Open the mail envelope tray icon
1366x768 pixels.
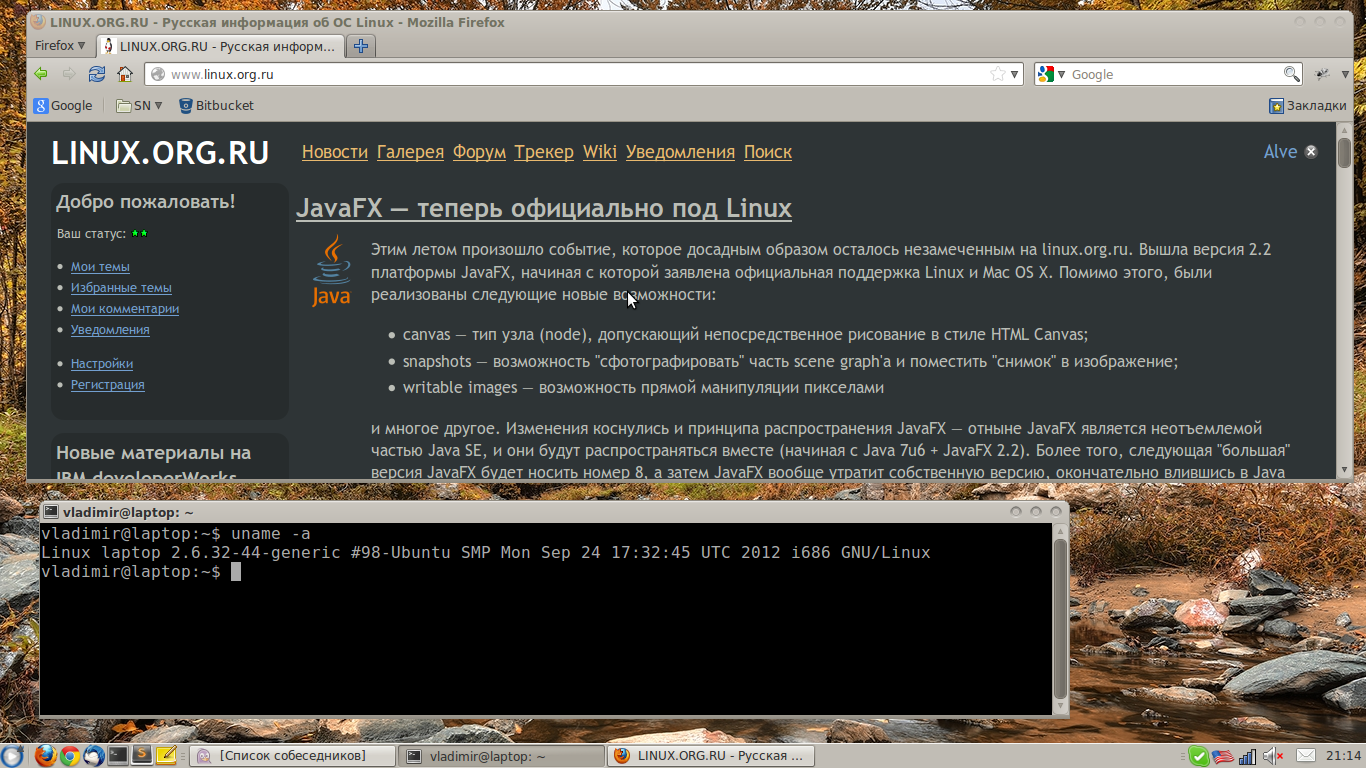pyautogui.click(x=1306, y=756)
